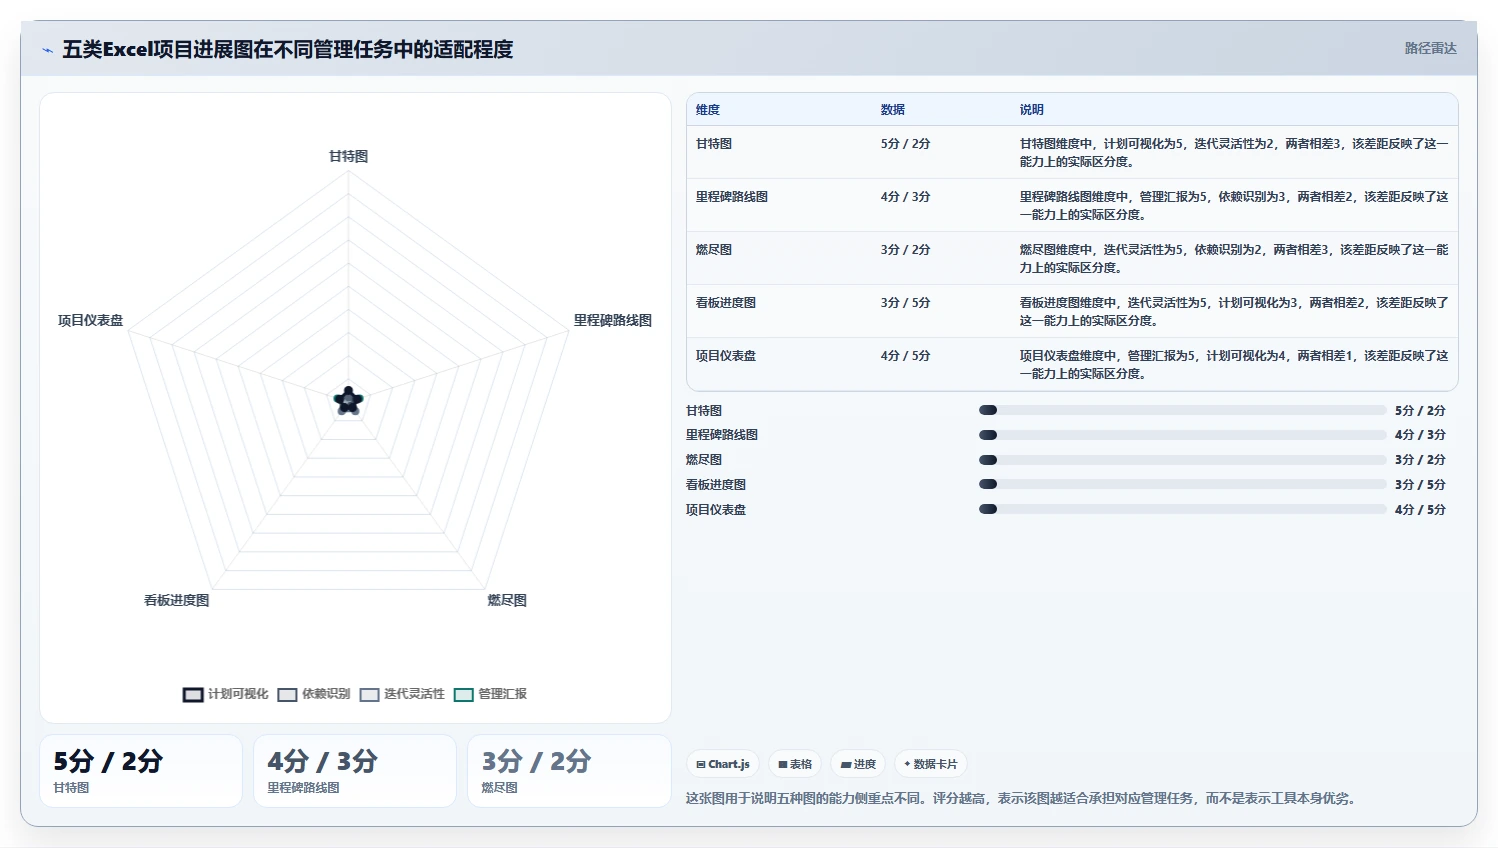Click the table description starting 燃尽图维度中
The image size is (1498, 848).
pos(1234,259)
